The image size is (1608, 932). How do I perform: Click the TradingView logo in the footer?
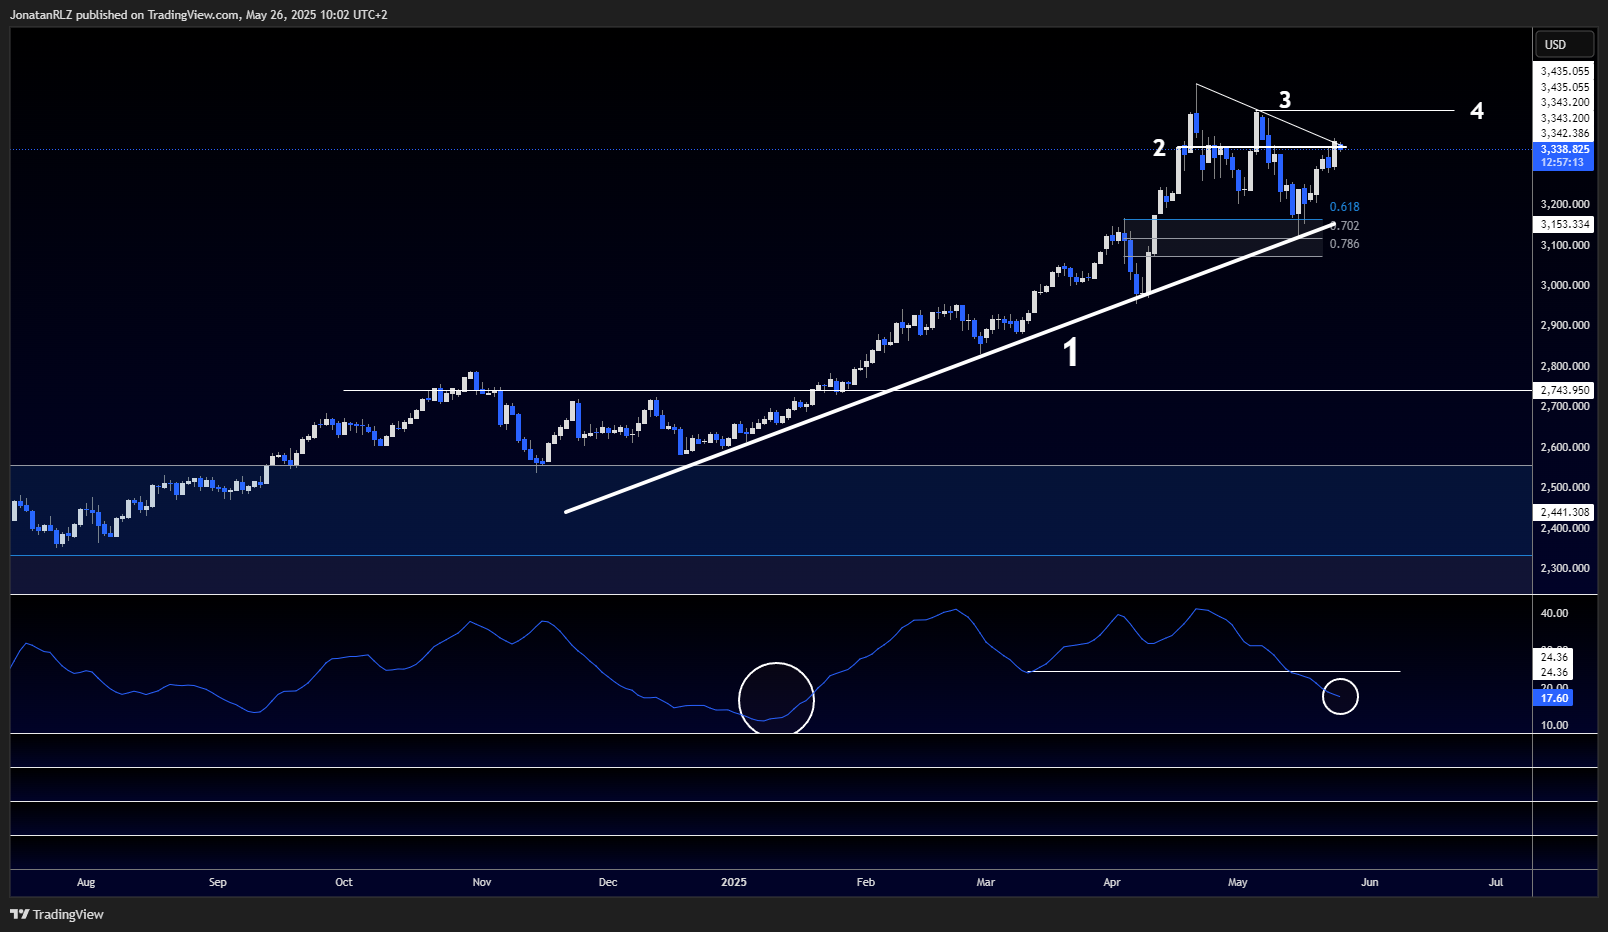pyautogui.click(x=57, y=914)
